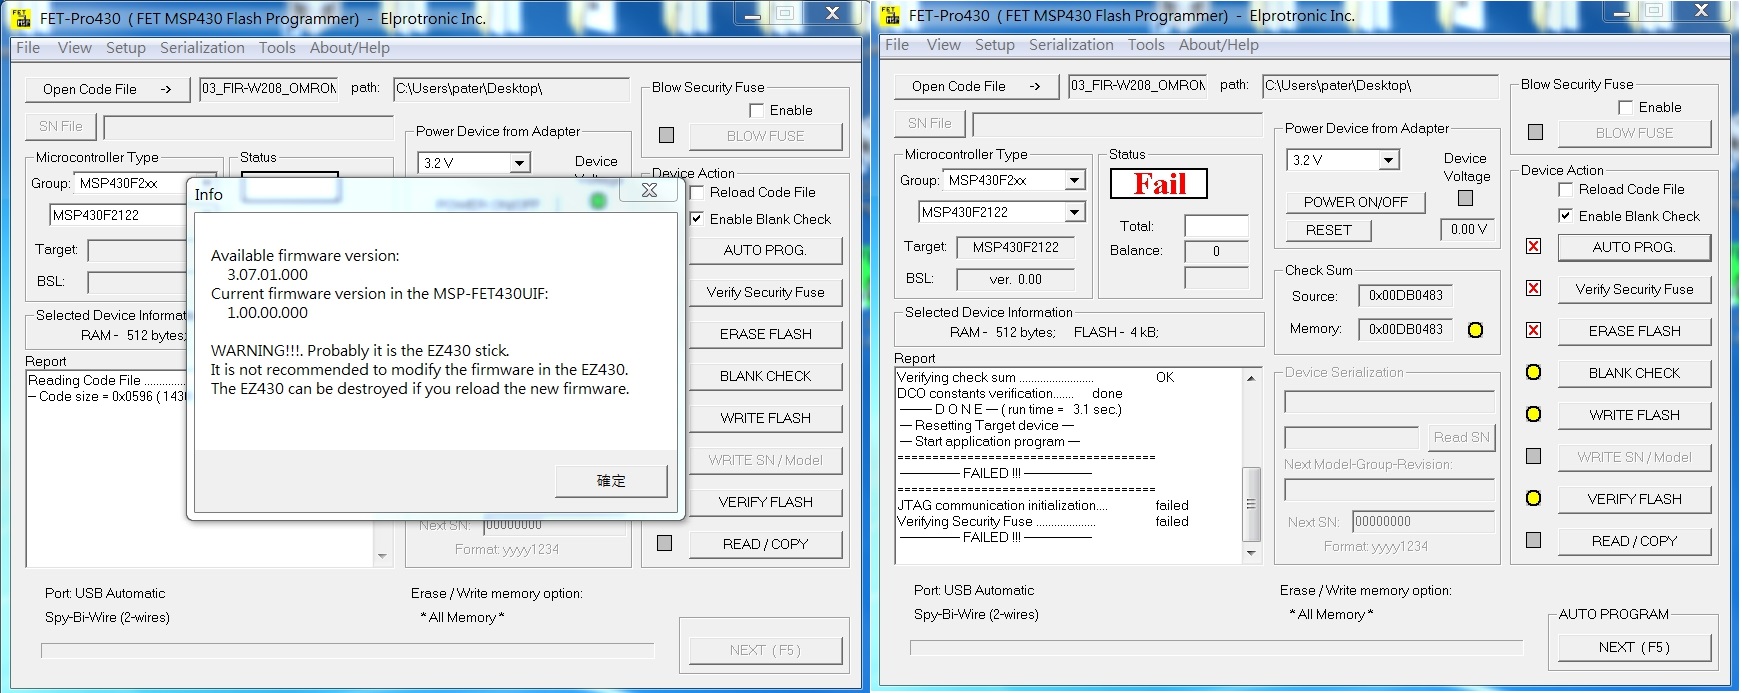Screen dimensions: 1742x693
Task: Click the progress bar in left window
Action: pos(347,651)
